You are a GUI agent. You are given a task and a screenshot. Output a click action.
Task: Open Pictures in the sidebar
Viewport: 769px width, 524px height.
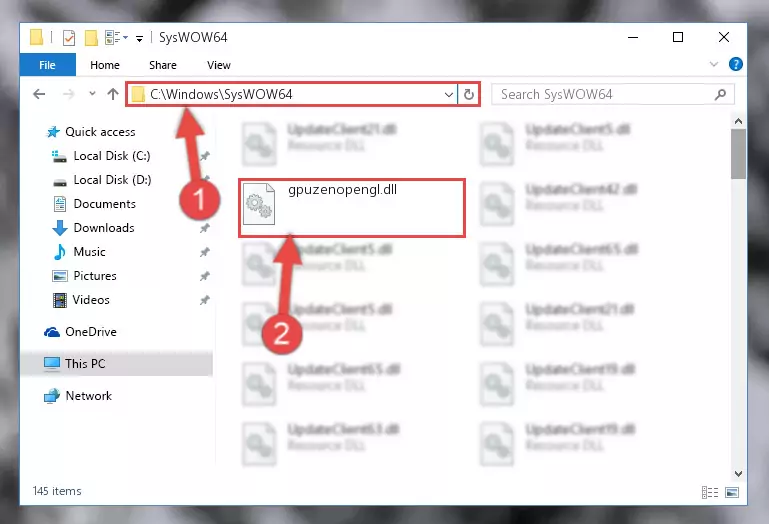click(x=95, y=276)
